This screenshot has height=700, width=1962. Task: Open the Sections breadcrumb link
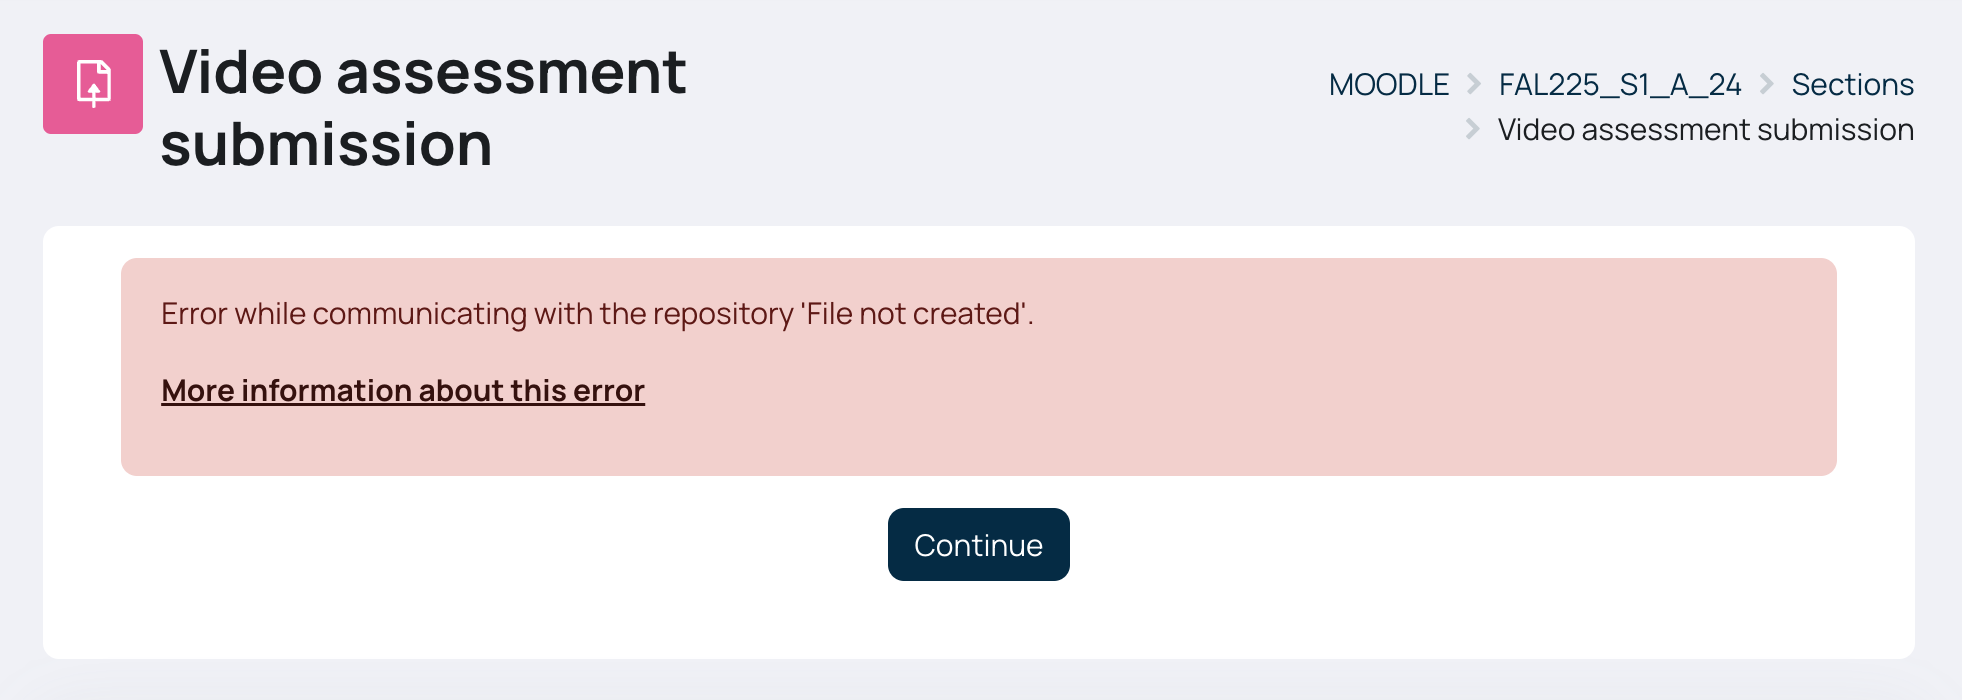(1852, 85)
